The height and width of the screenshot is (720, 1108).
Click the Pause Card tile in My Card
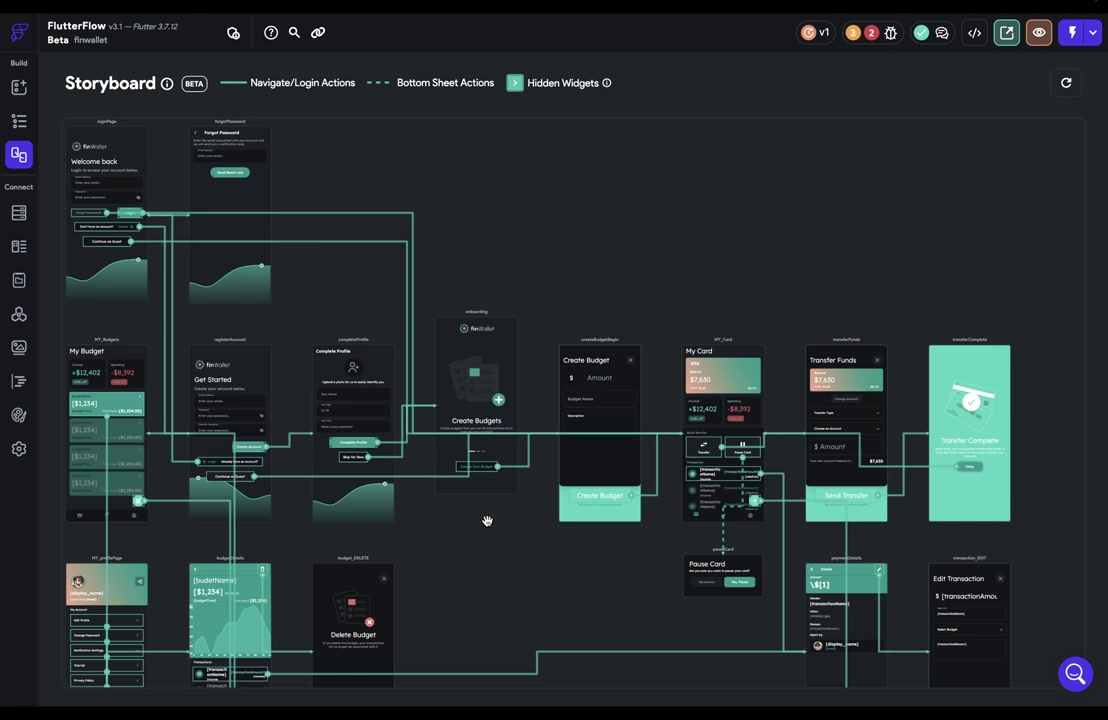pos(743,447)
